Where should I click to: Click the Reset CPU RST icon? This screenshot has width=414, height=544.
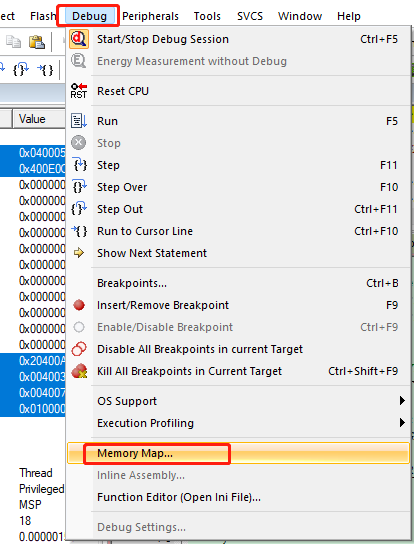[79, 91]
